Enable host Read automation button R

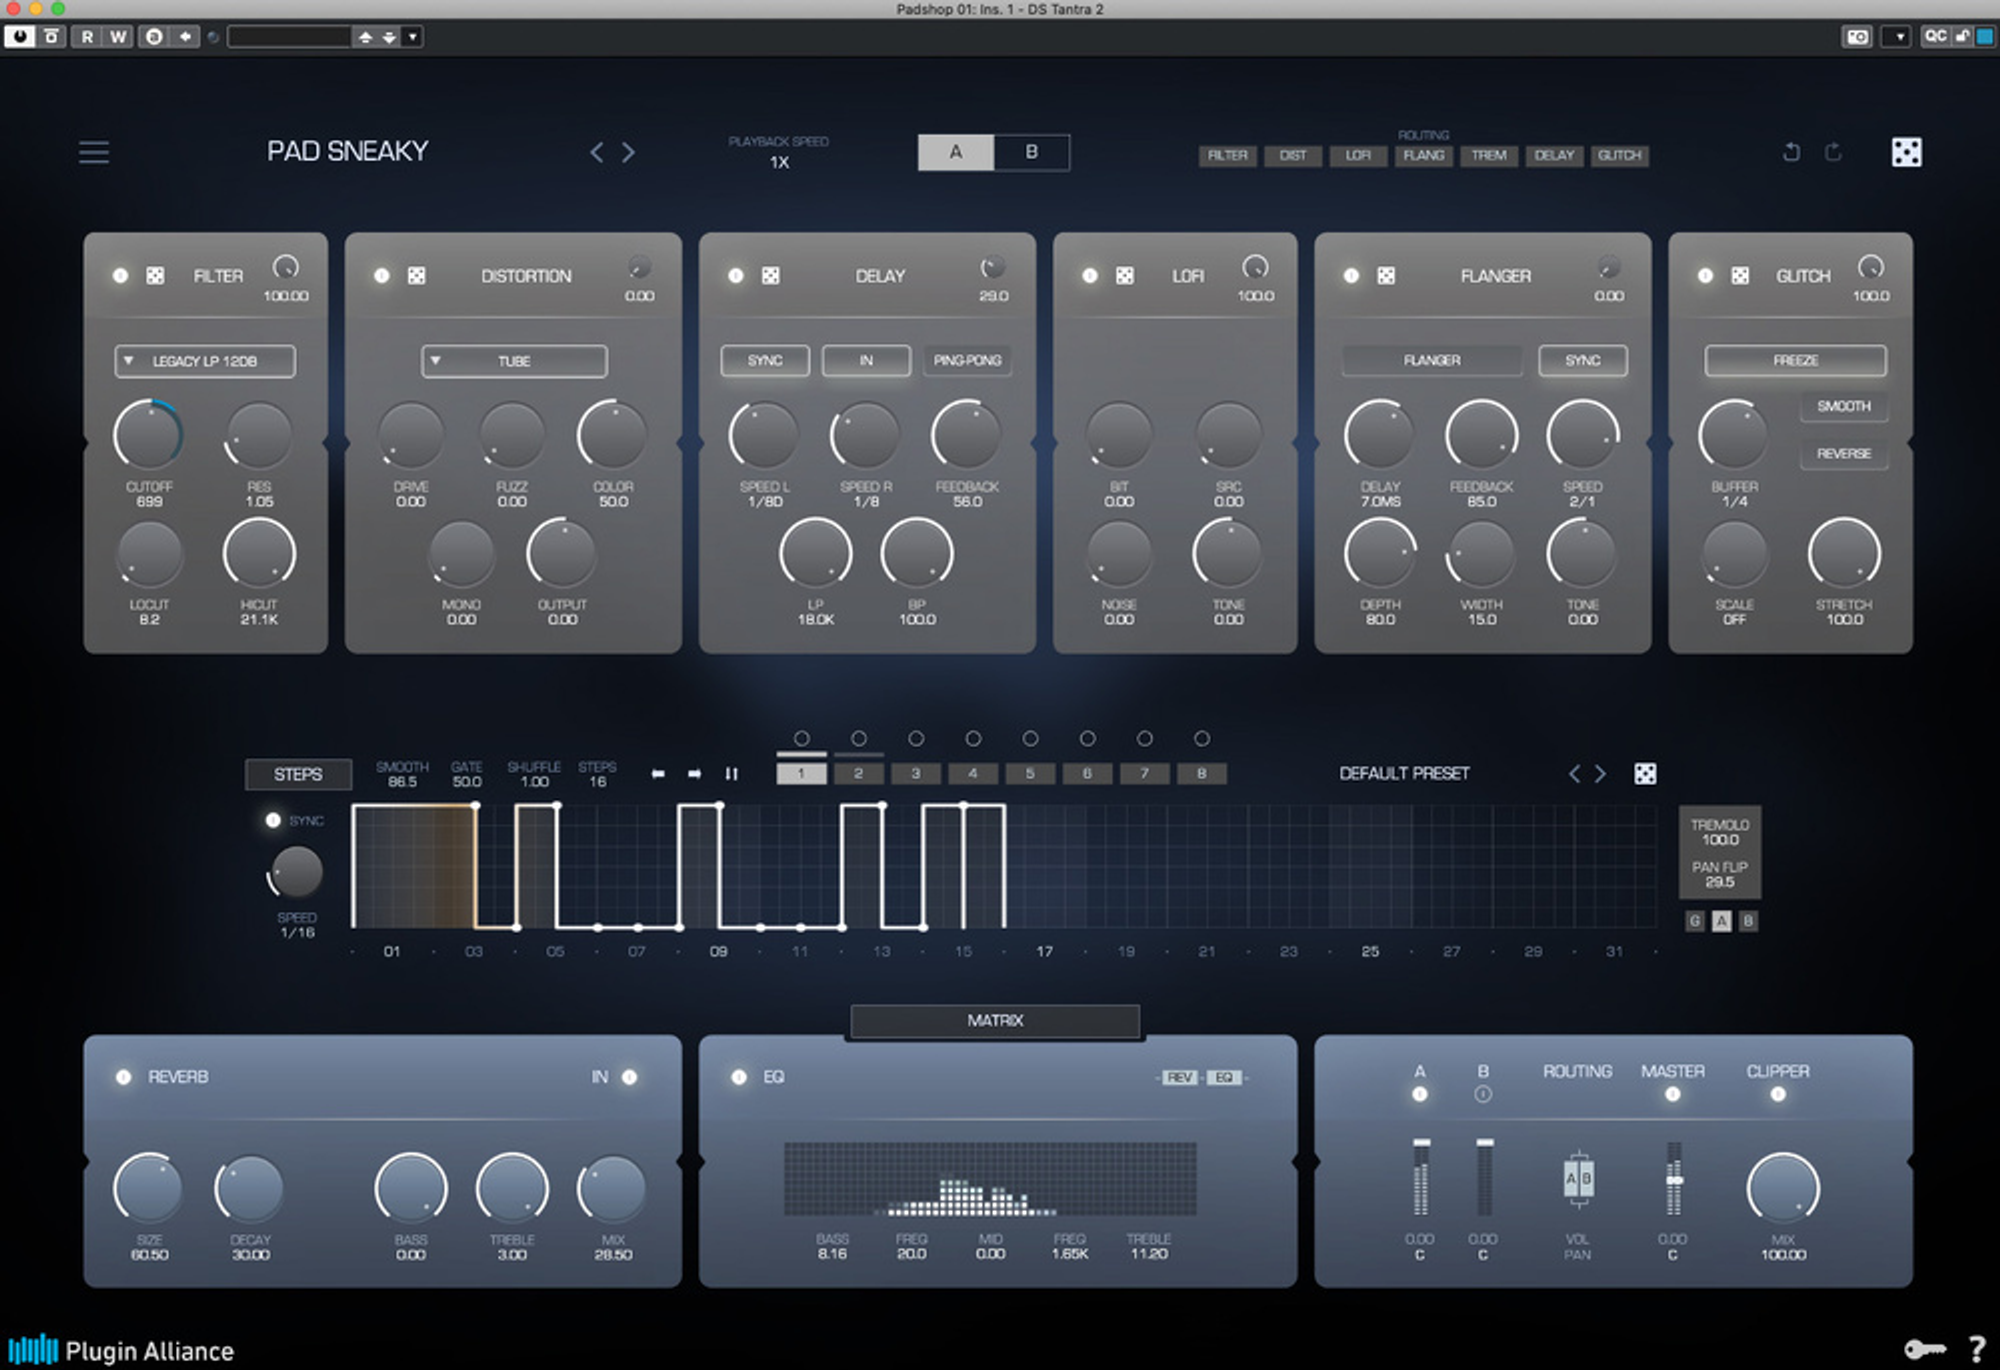88,37
